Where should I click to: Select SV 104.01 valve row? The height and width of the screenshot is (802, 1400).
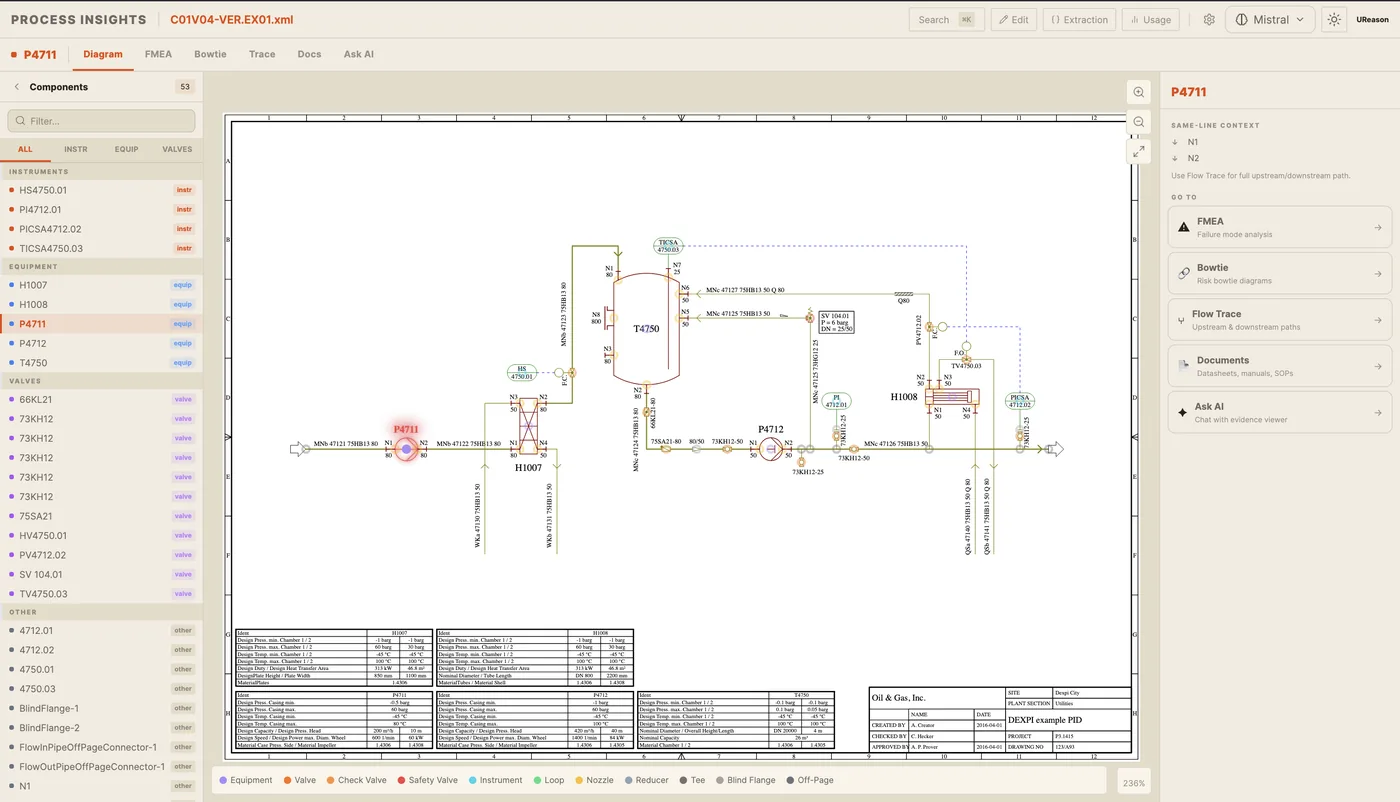(101, 574)
